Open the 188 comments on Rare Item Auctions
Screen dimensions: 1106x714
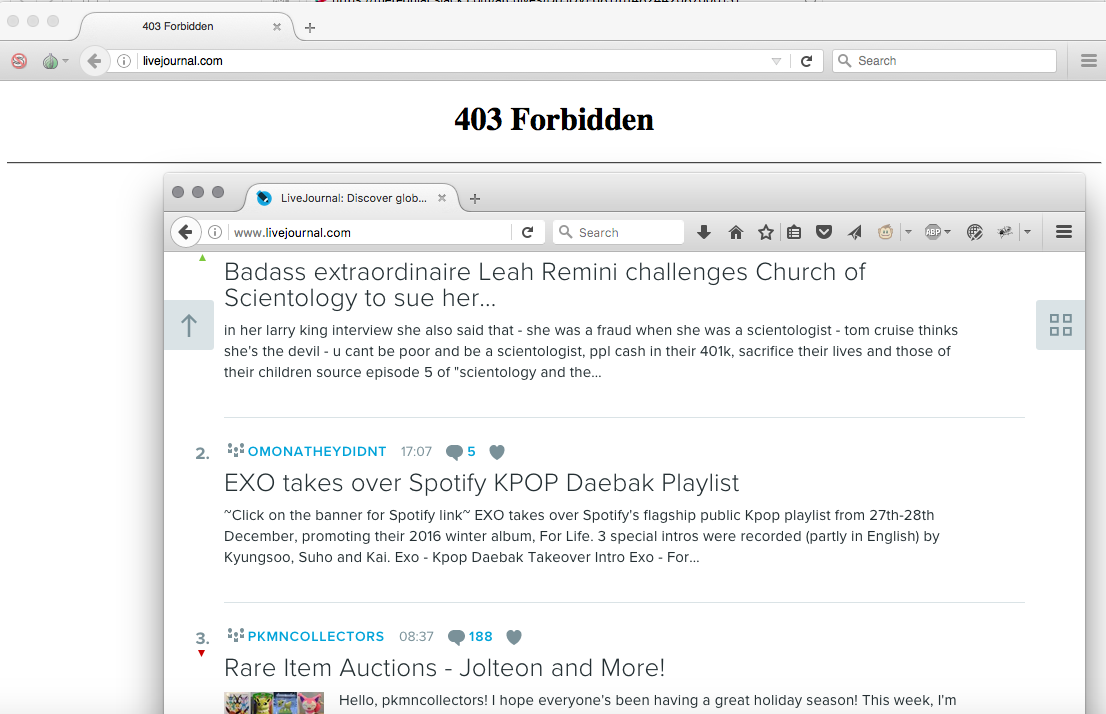click(x=470, y=636)
